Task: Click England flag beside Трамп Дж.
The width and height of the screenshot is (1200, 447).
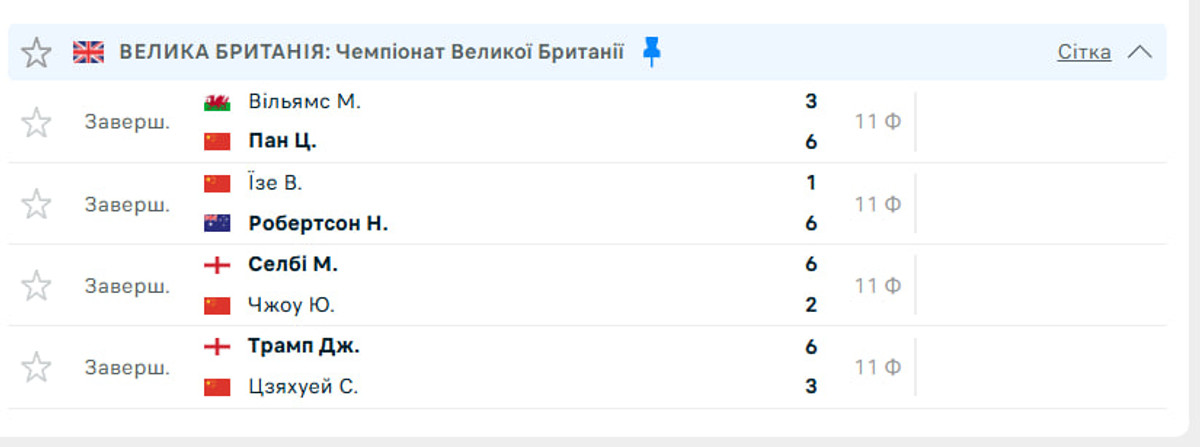Action: point(217,347)
